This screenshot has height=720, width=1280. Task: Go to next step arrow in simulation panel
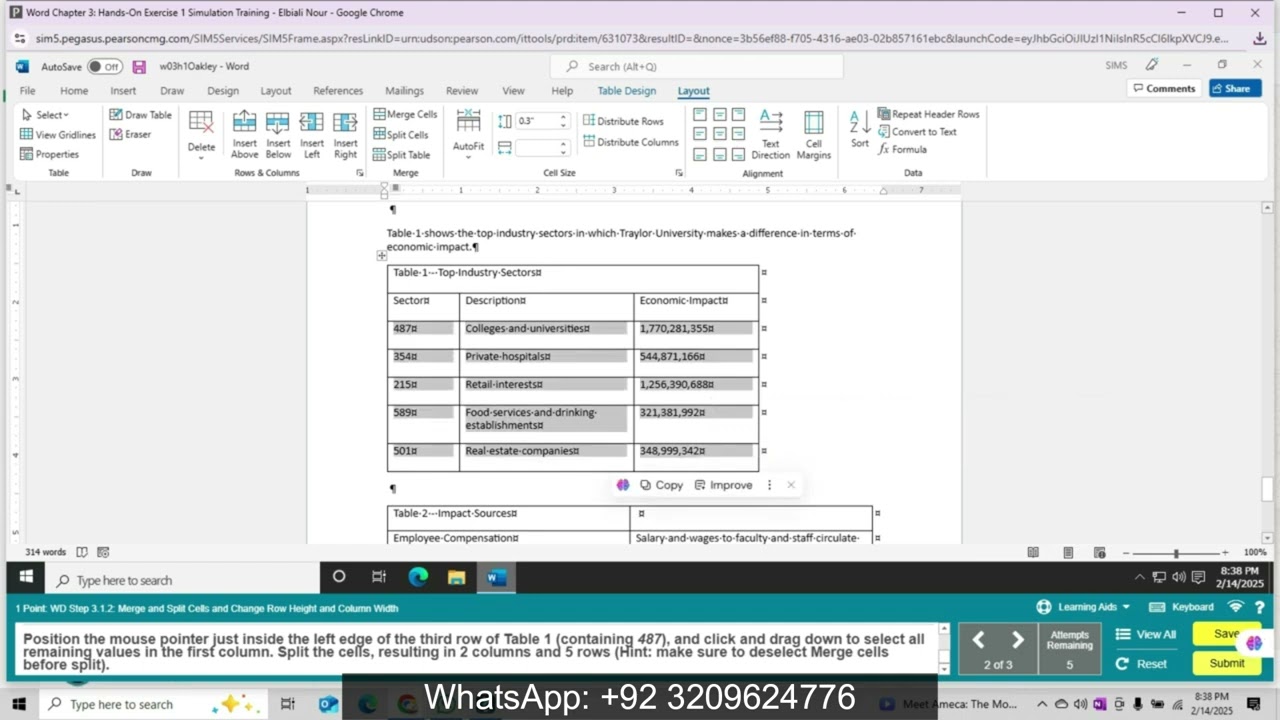pos(1017,639)
